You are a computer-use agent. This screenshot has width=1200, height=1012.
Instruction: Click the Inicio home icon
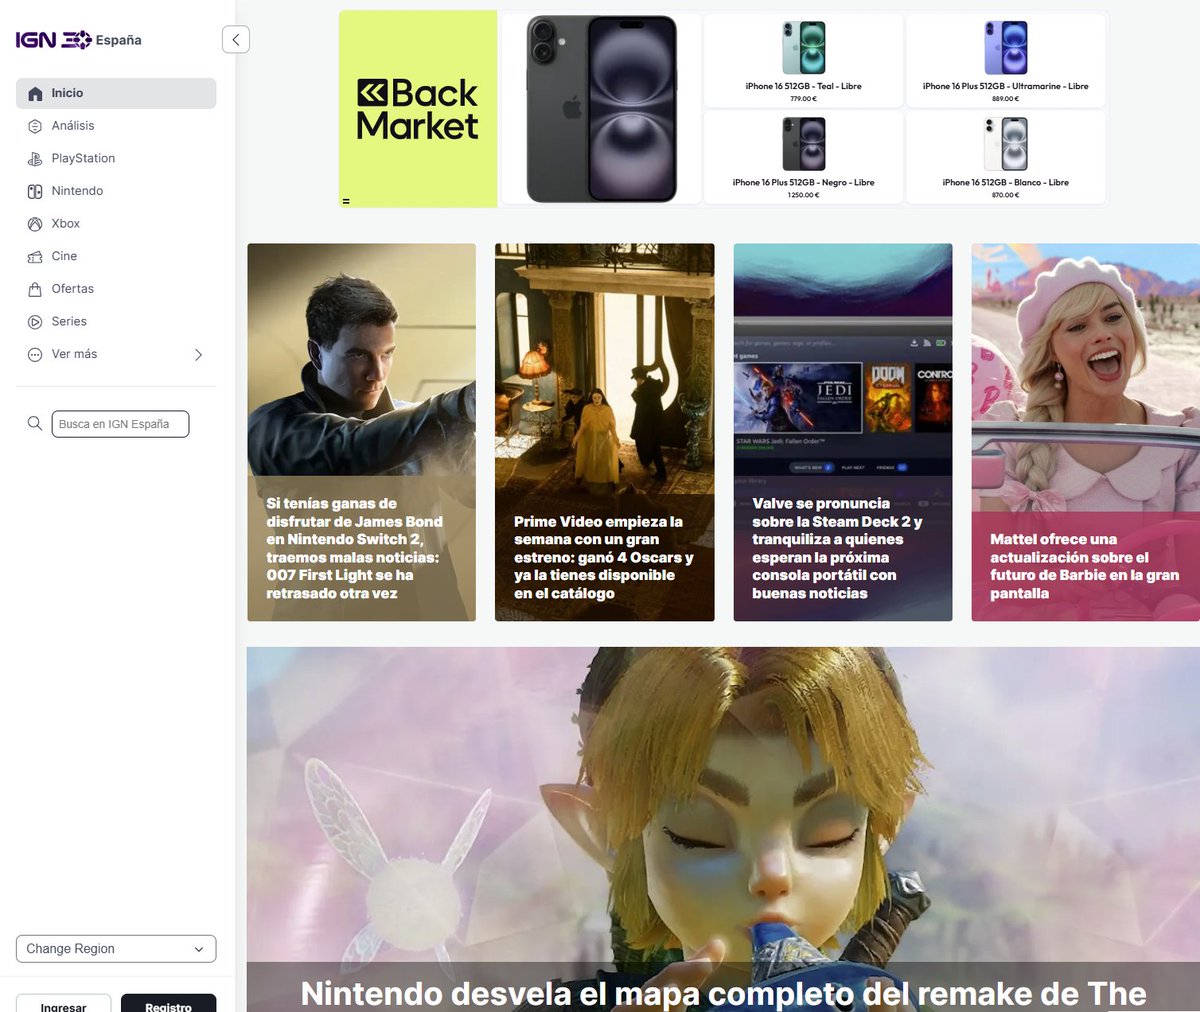click(x=35, y=94)
